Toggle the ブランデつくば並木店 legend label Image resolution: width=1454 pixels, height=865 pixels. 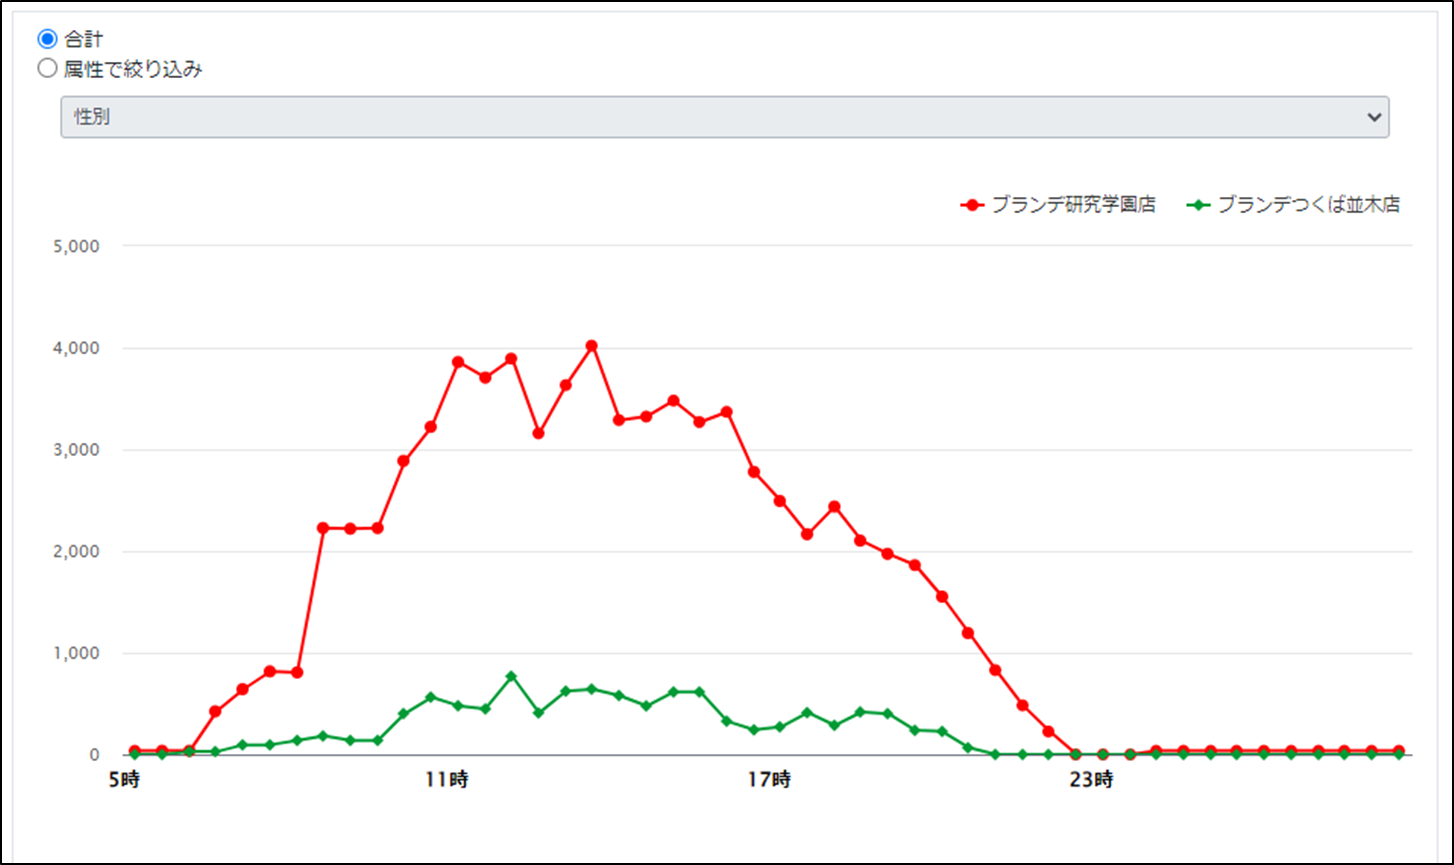(x=1308, y=205)
